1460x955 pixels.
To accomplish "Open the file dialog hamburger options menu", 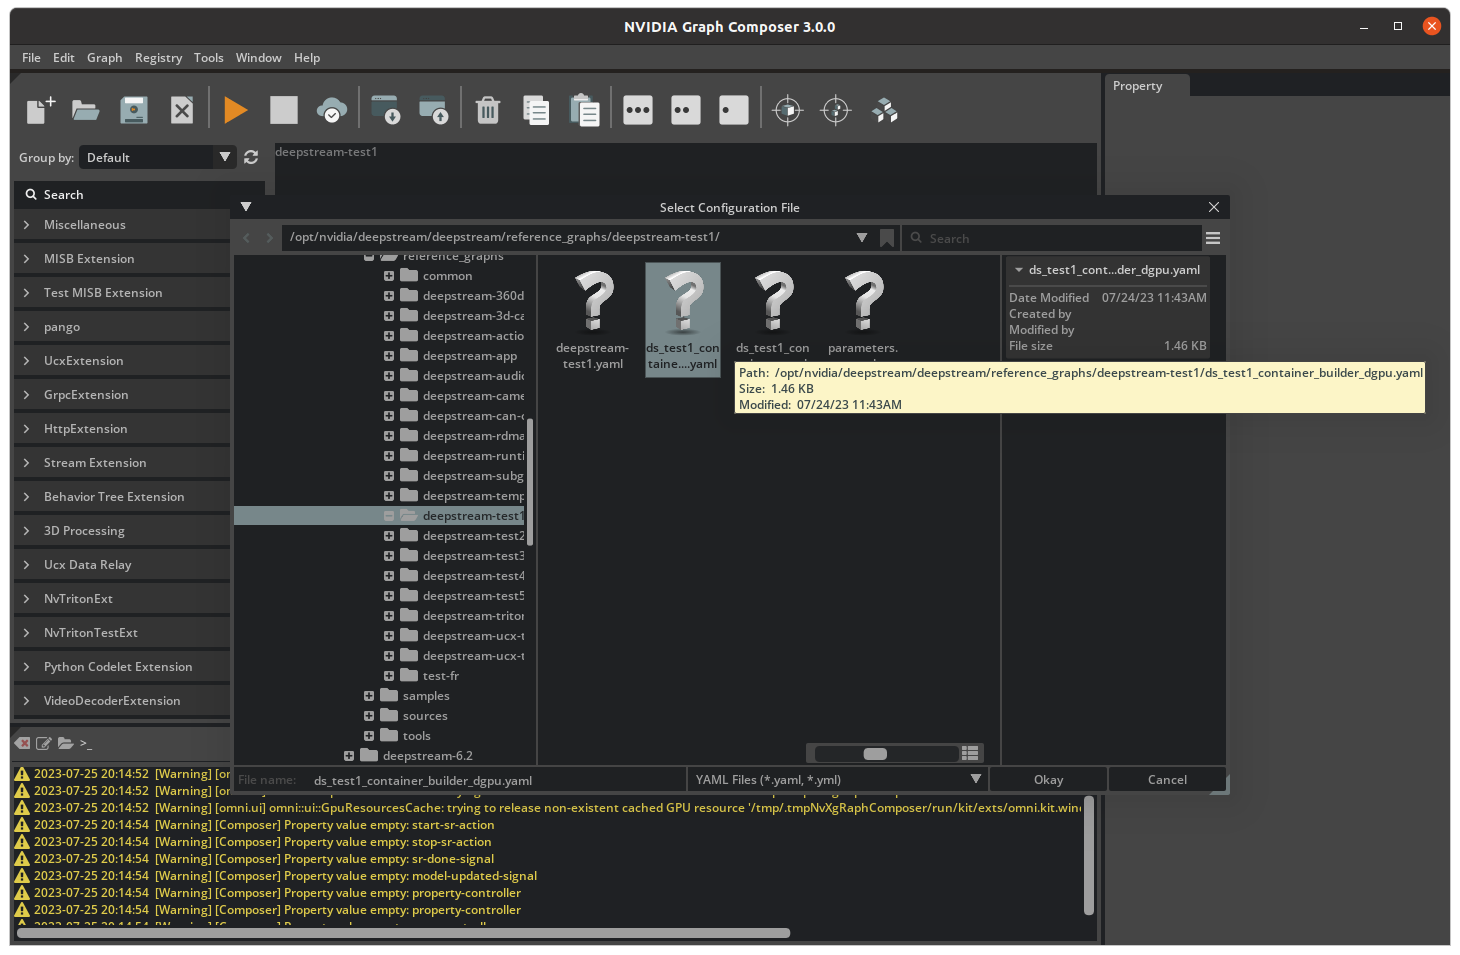I will (1213, 238).
